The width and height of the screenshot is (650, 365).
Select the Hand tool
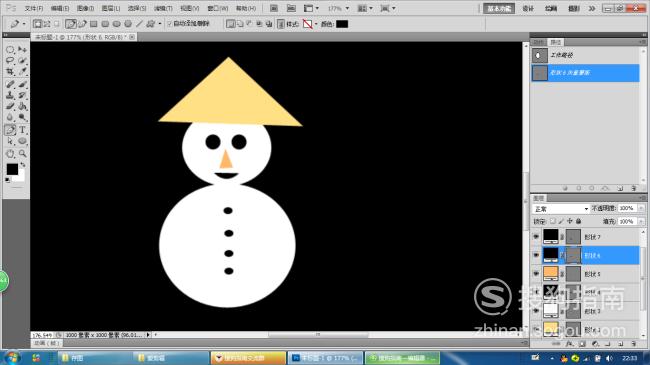point(10,154)
